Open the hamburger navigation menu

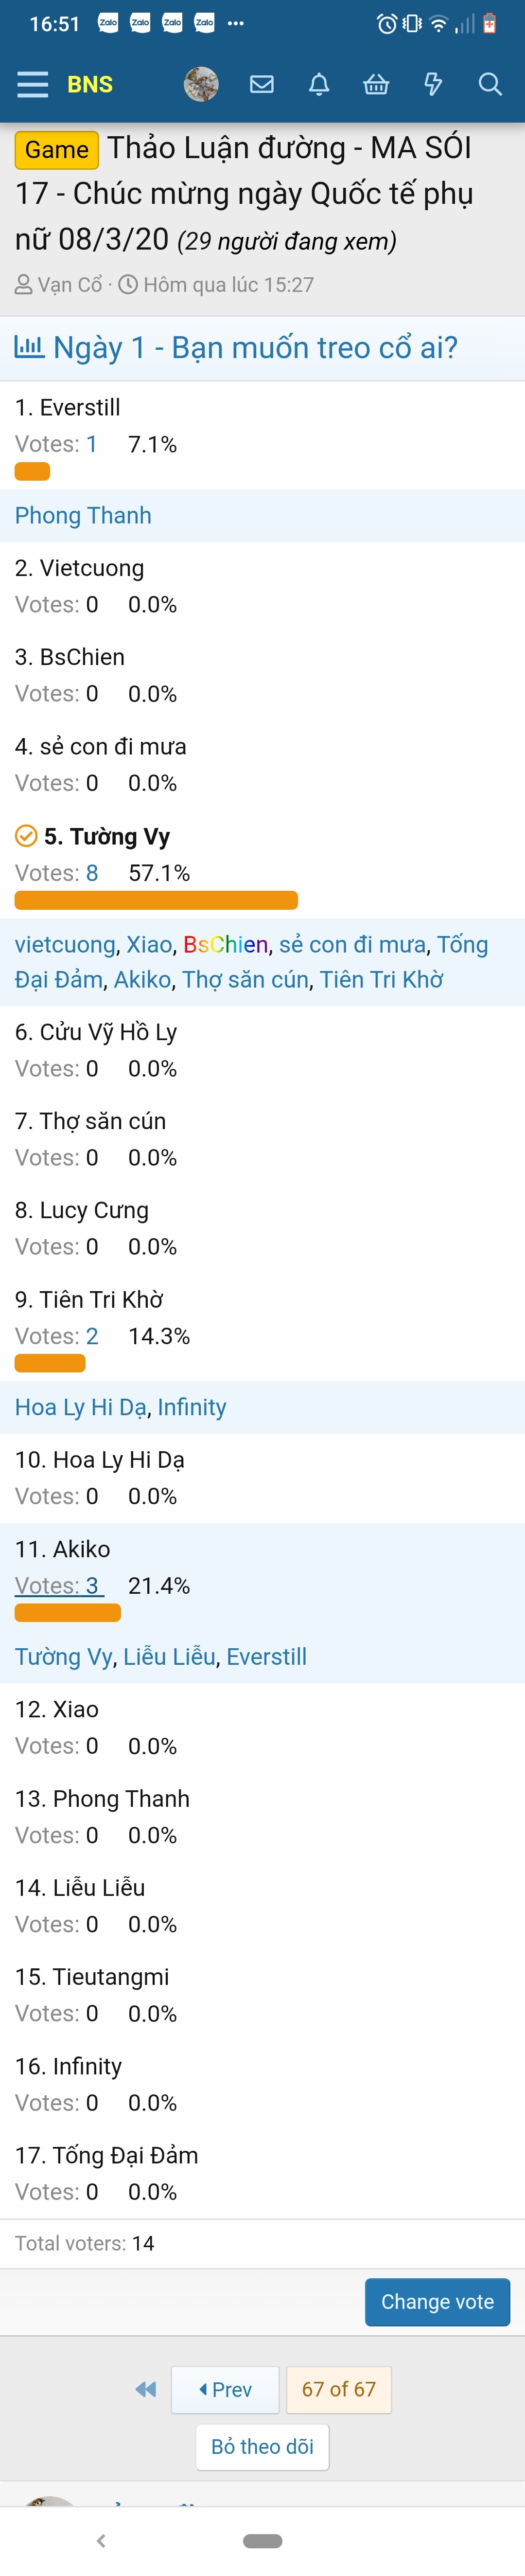coord(33,84)
